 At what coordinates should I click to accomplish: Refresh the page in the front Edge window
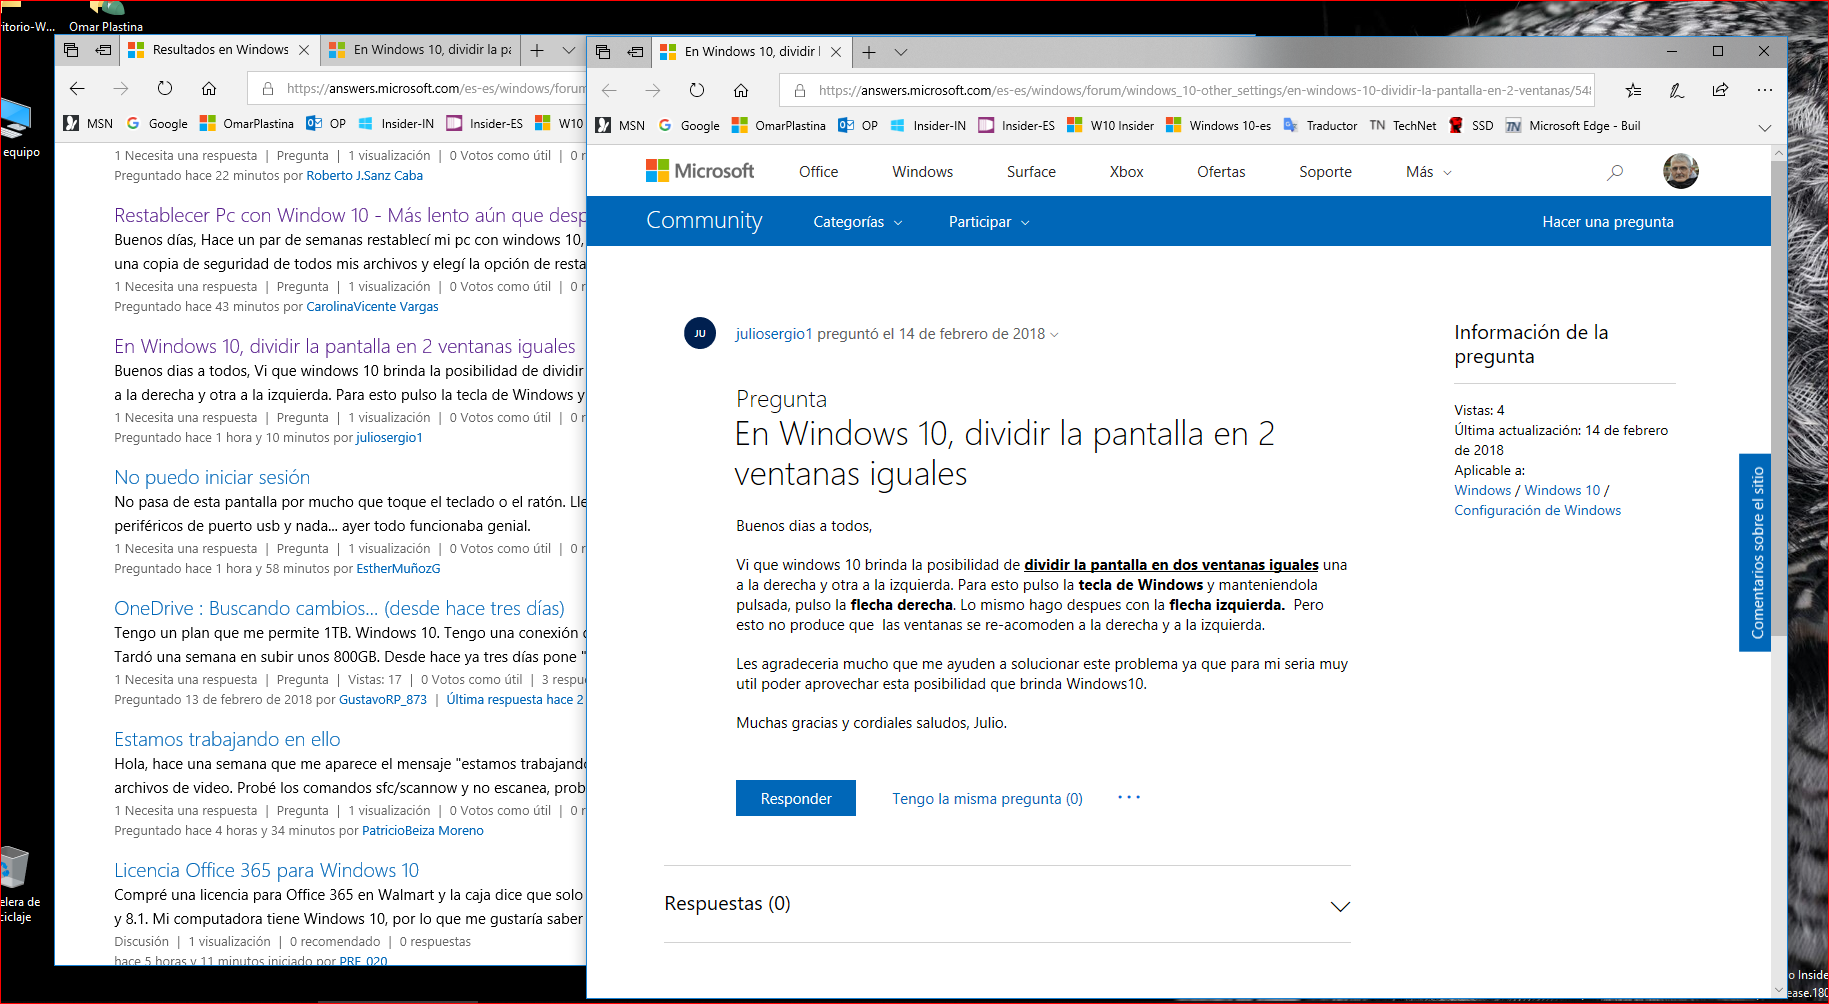pyautogui.click(x=697, y=90)
